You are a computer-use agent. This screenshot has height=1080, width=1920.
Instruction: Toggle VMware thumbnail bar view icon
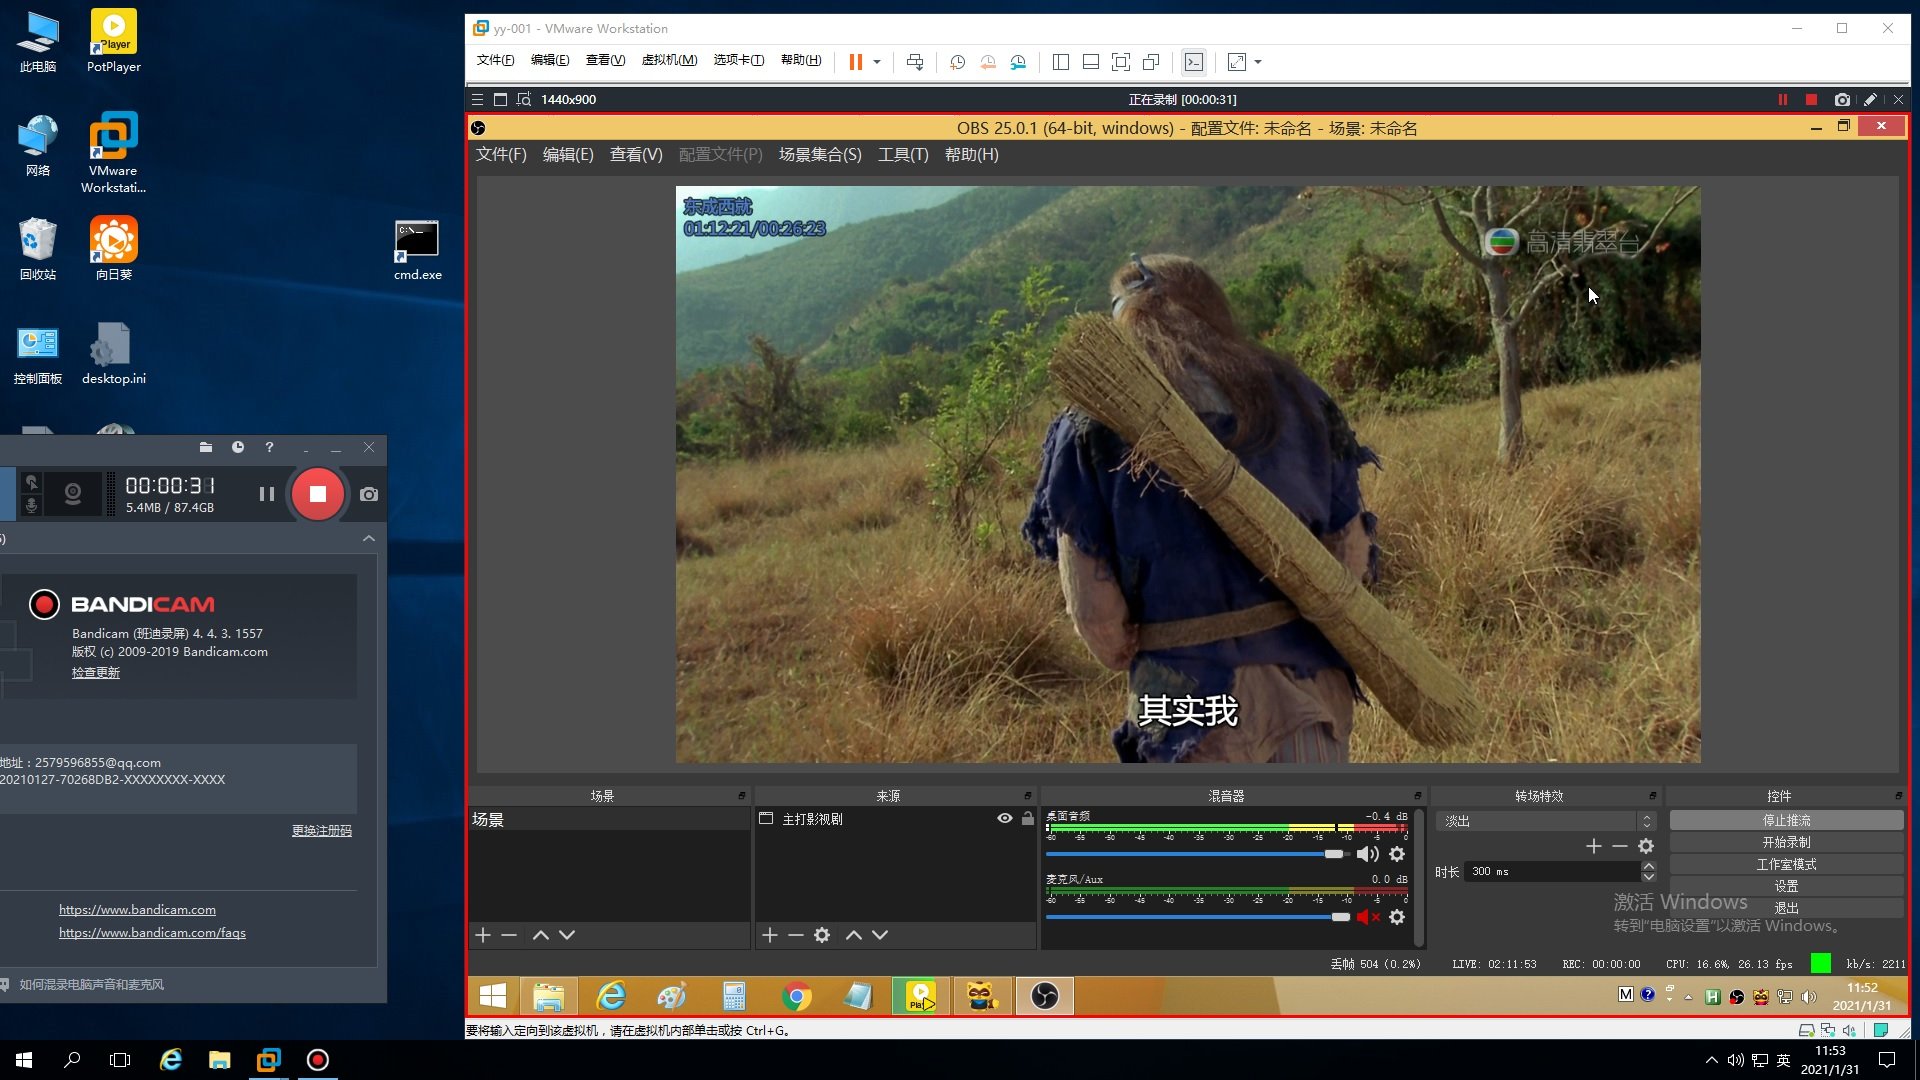(1091, 62)
